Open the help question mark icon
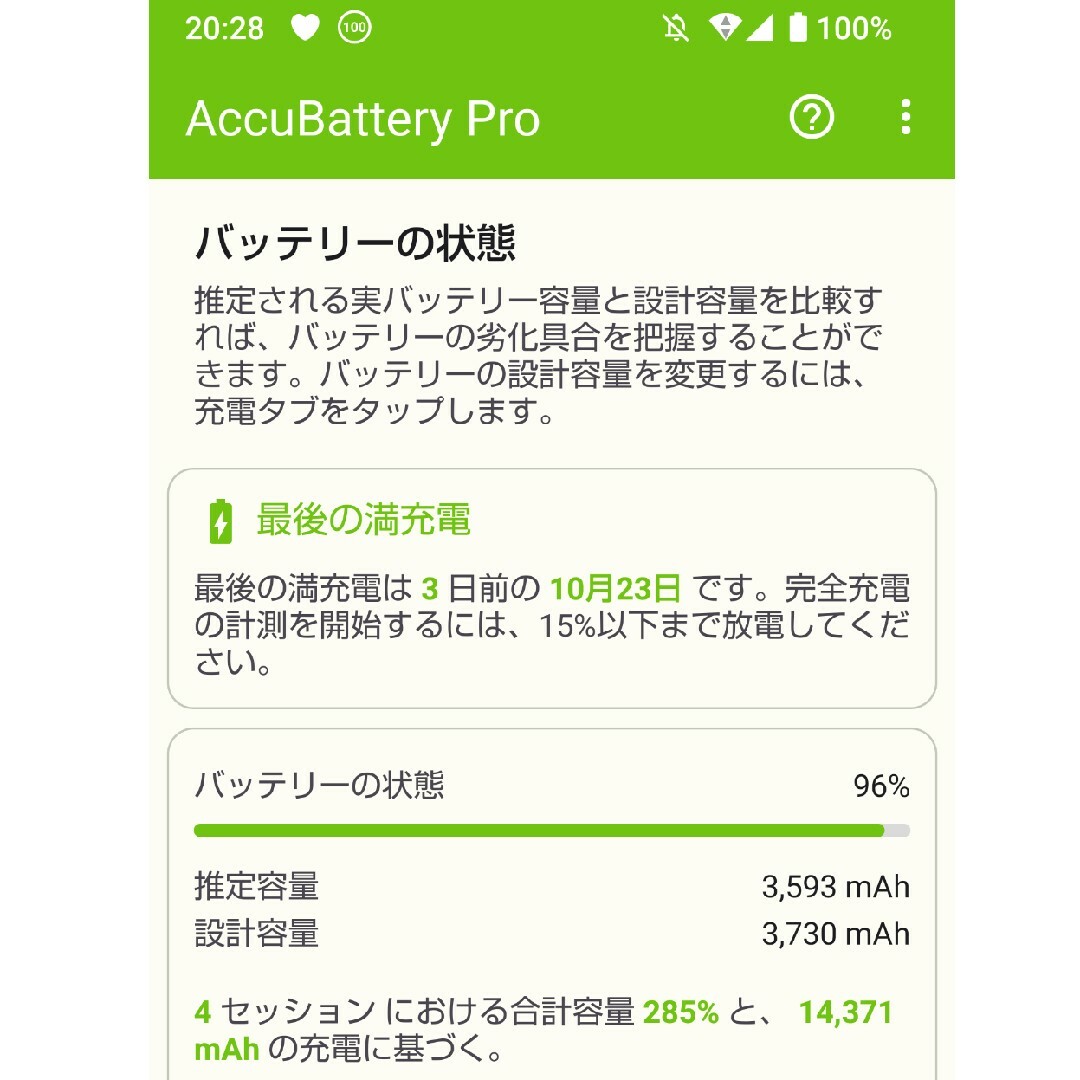This screenshot has width=1080, height=1080. pyautogui.click(x=811, y=118)
